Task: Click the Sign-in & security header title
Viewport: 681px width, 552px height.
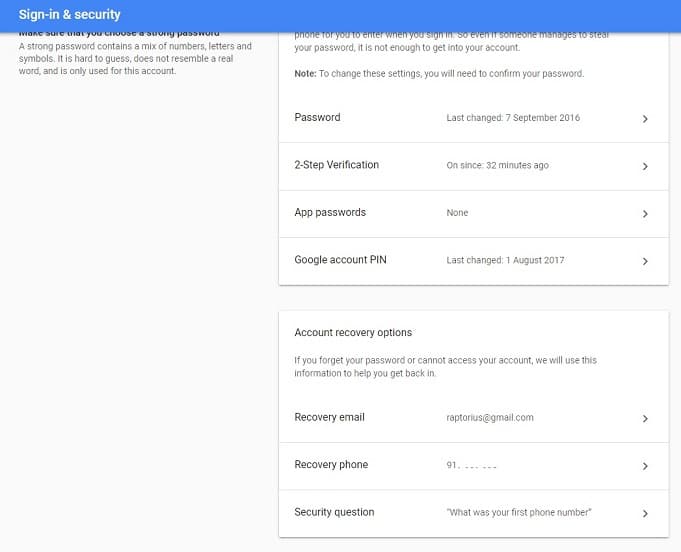Action: pos(69,14)
